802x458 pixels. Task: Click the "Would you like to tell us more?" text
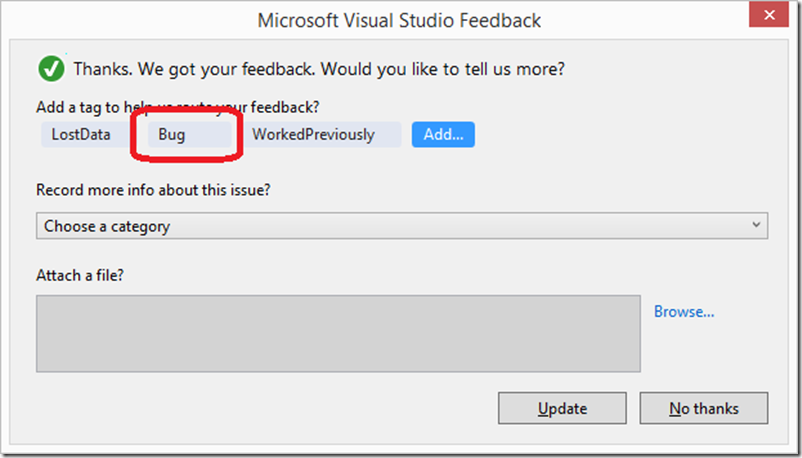click(448, 69)
